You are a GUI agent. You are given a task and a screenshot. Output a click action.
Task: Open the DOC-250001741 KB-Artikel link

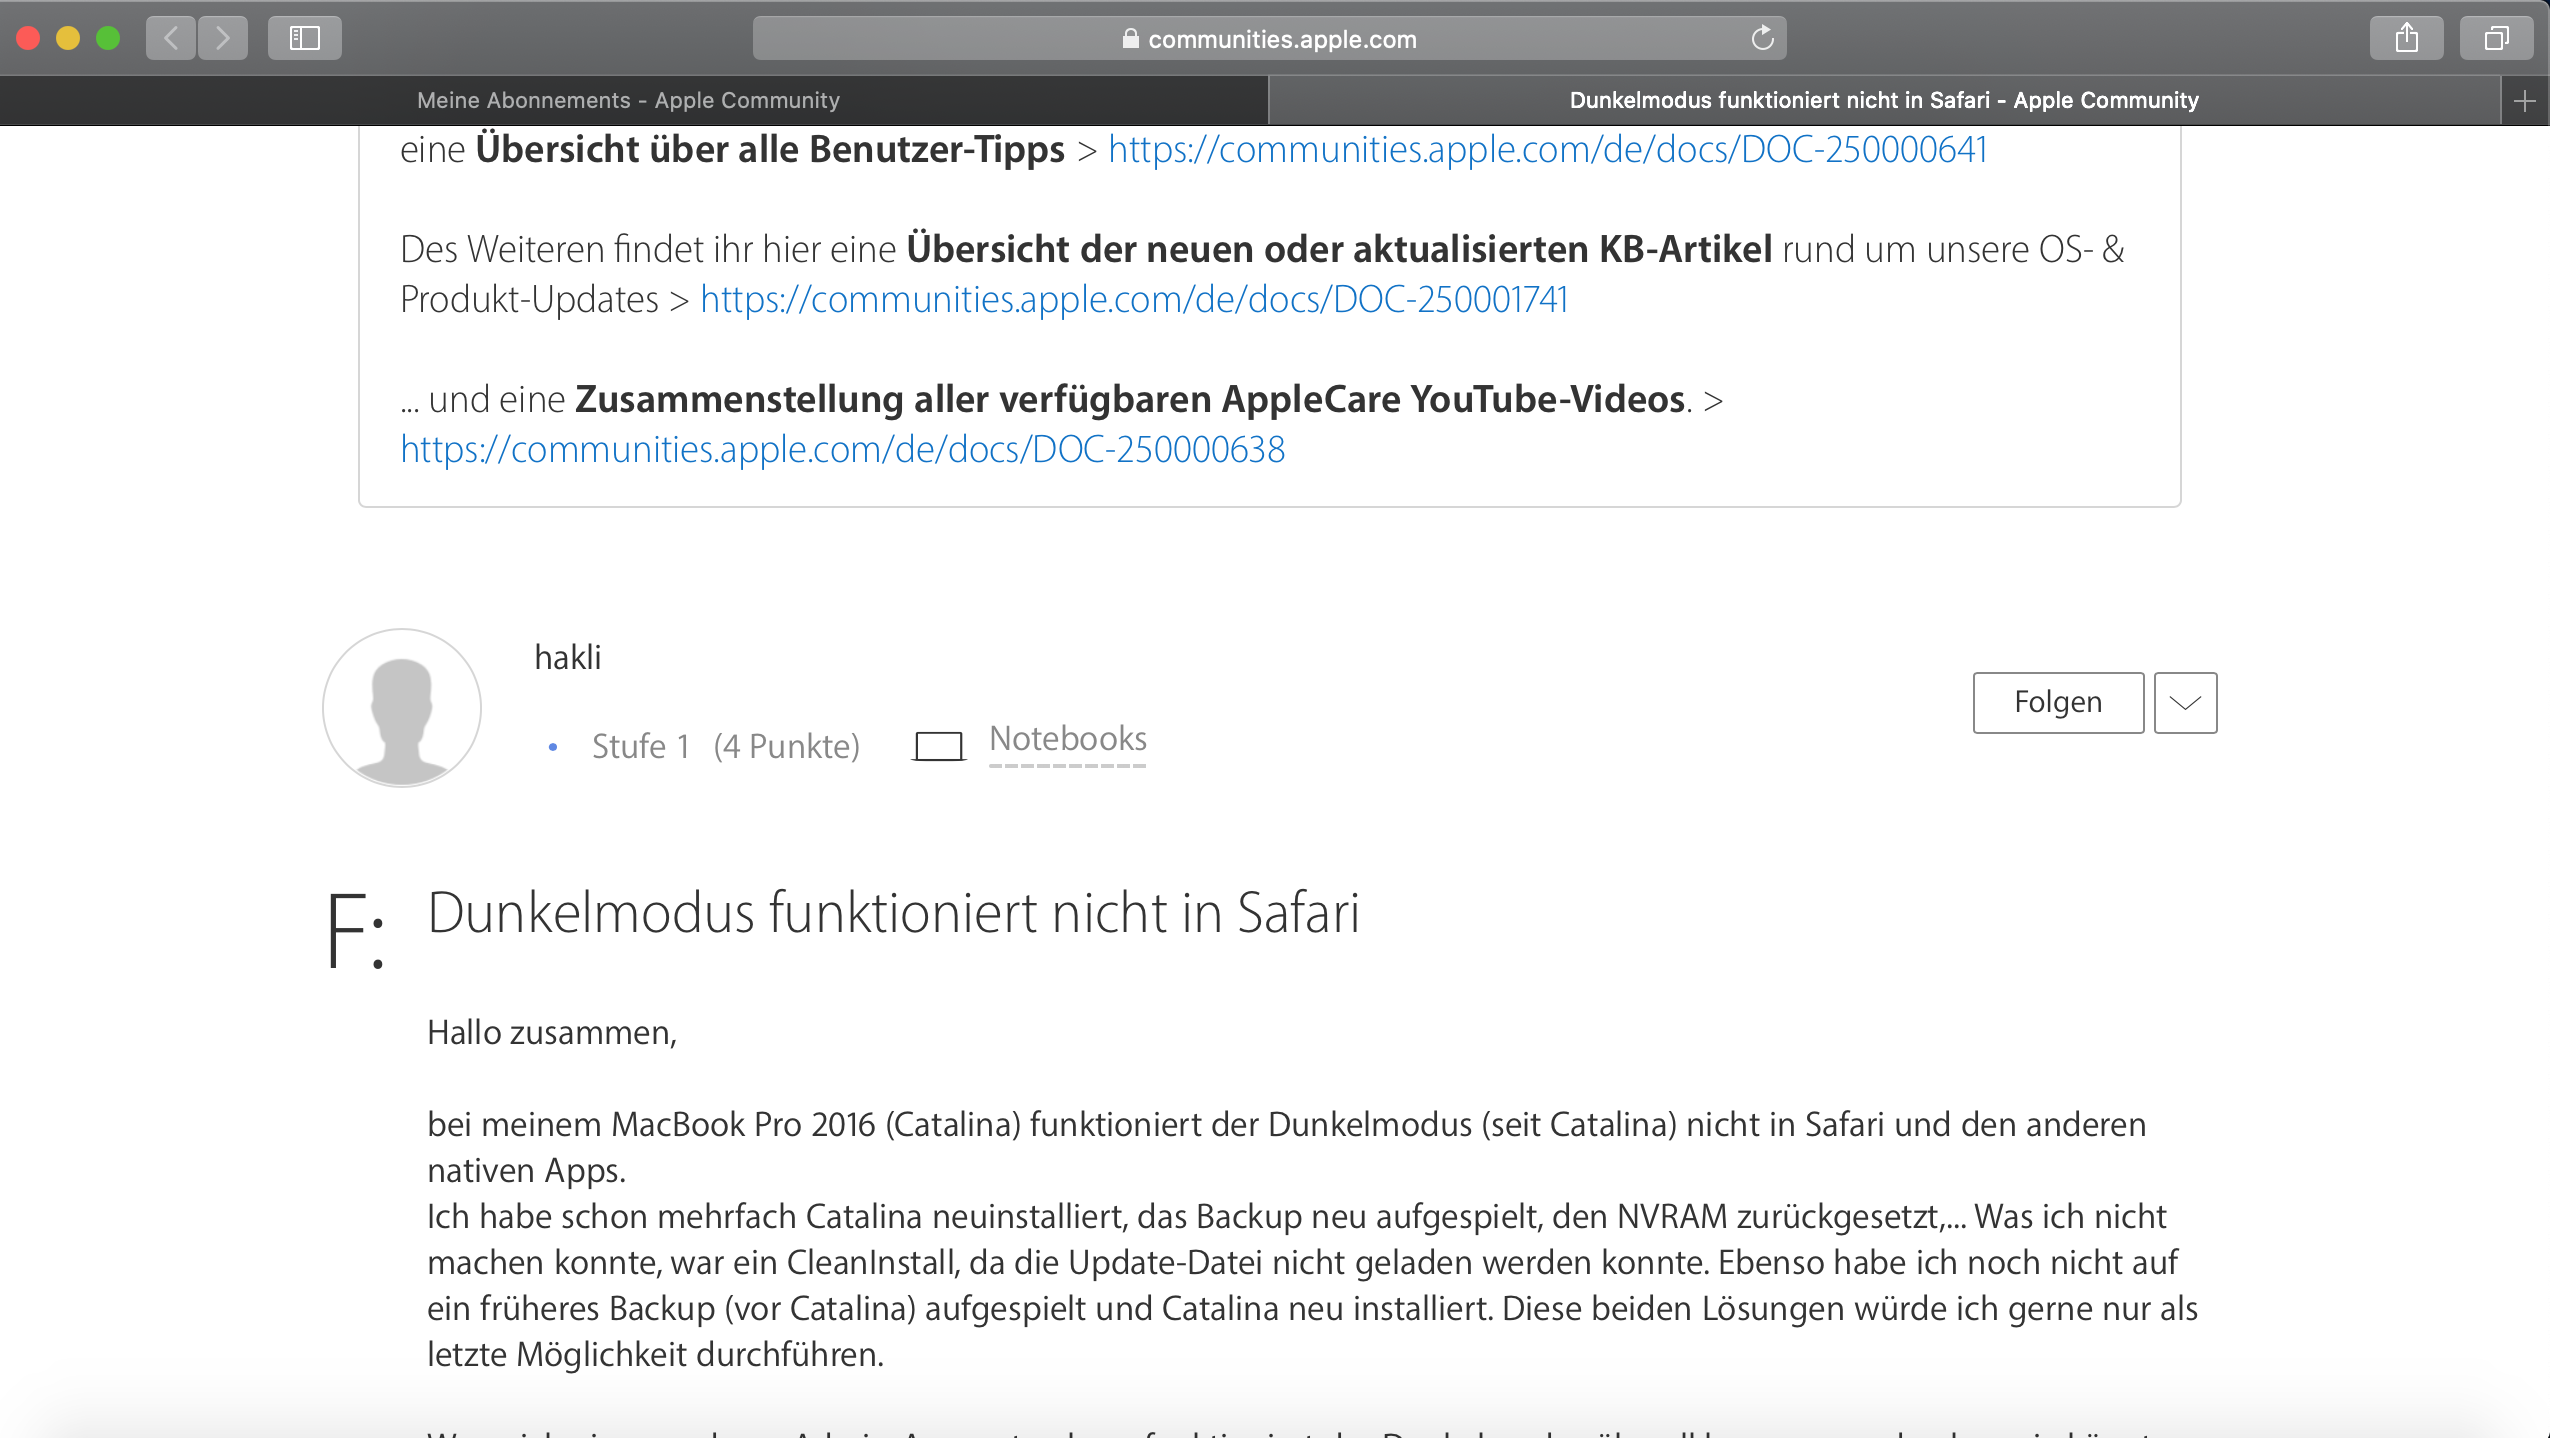(1133, 299)
